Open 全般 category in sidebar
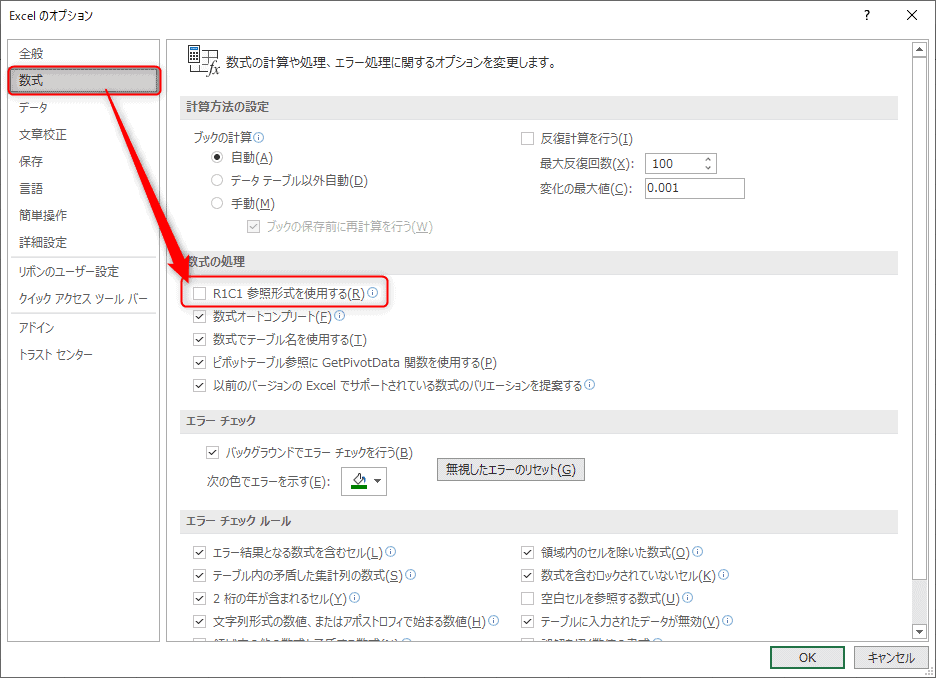 pyautogui.click(x=84, y=54)
